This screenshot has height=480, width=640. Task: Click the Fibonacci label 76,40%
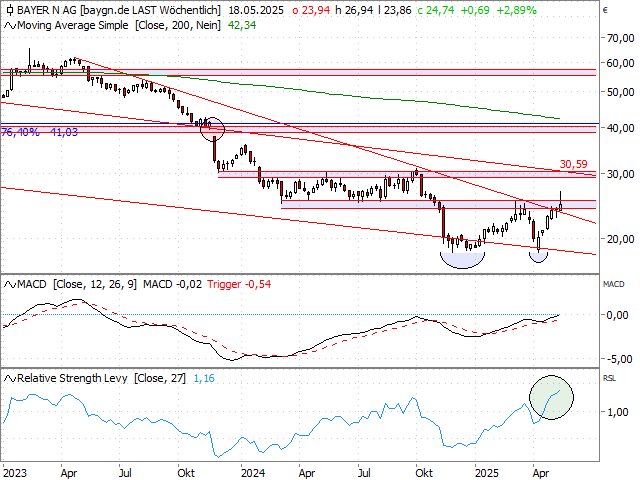[20, 132]
